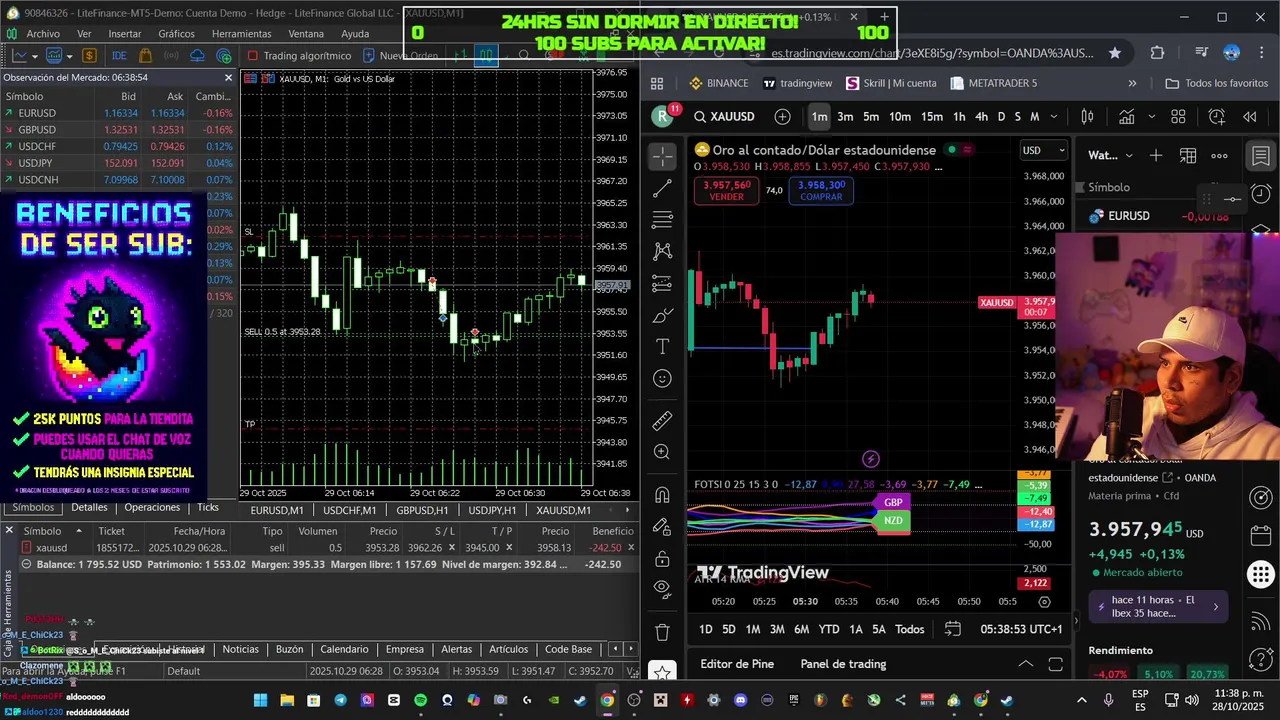Screen dimensions: 1280x720
Task: Click the trash remove objects icon
Action: (662, 632)
